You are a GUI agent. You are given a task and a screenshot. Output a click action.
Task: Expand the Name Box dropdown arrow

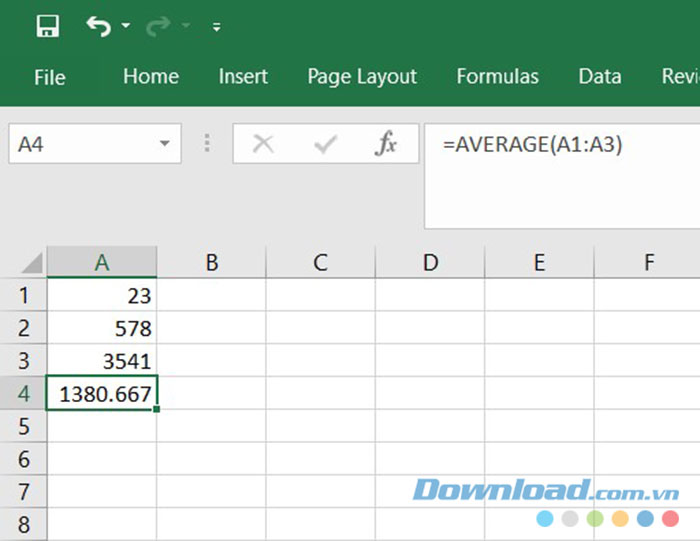[x=164, y=145]
